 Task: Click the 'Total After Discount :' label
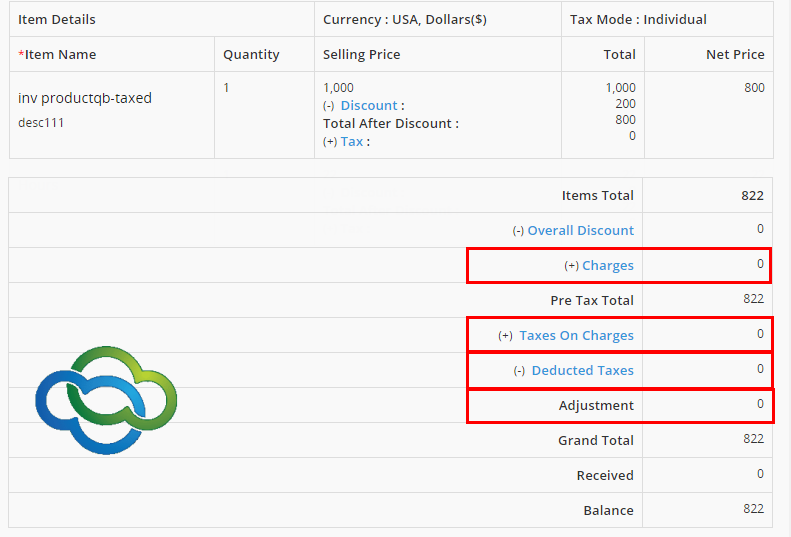pyautogui.click(x=391, y=124)
